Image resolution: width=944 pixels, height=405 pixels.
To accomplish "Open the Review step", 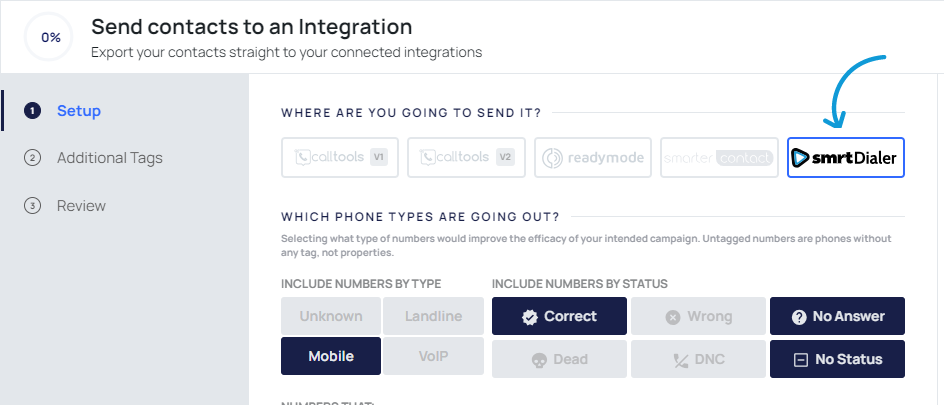I will click(81, 206).
